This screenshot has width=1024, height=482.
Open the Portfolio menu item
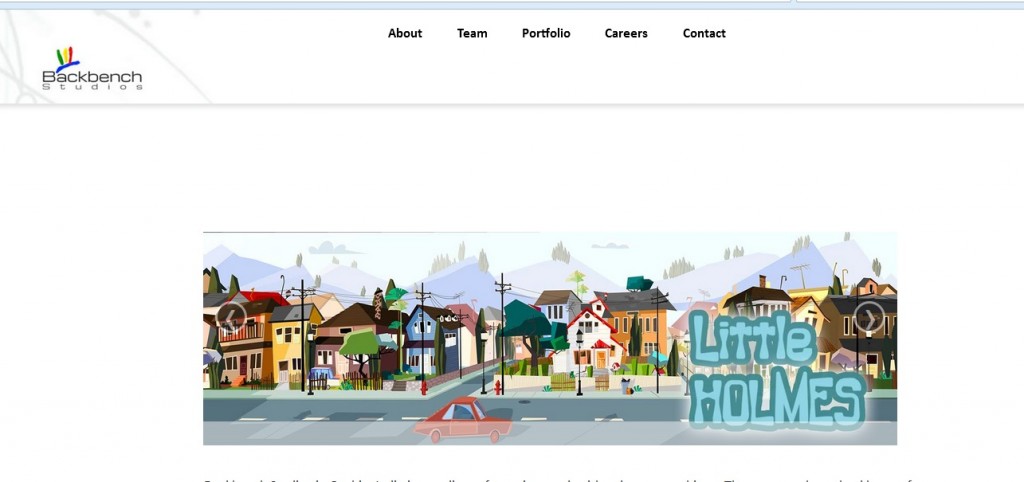click(546, 33)
